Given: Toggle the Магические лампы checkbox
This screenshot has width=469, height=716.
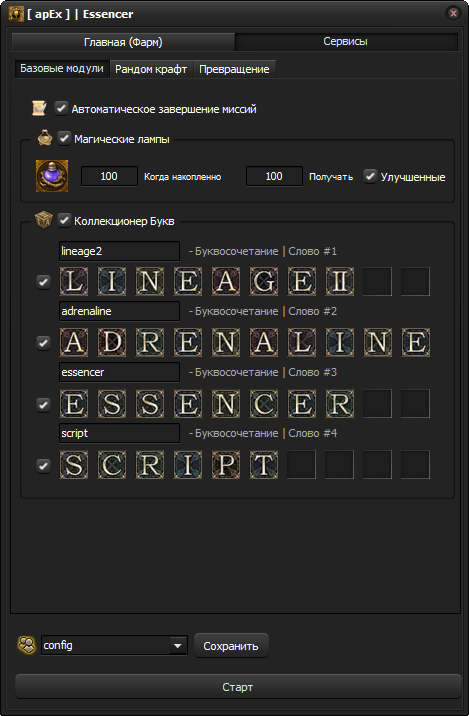Looking at the screenshot, I should (64, 138).
